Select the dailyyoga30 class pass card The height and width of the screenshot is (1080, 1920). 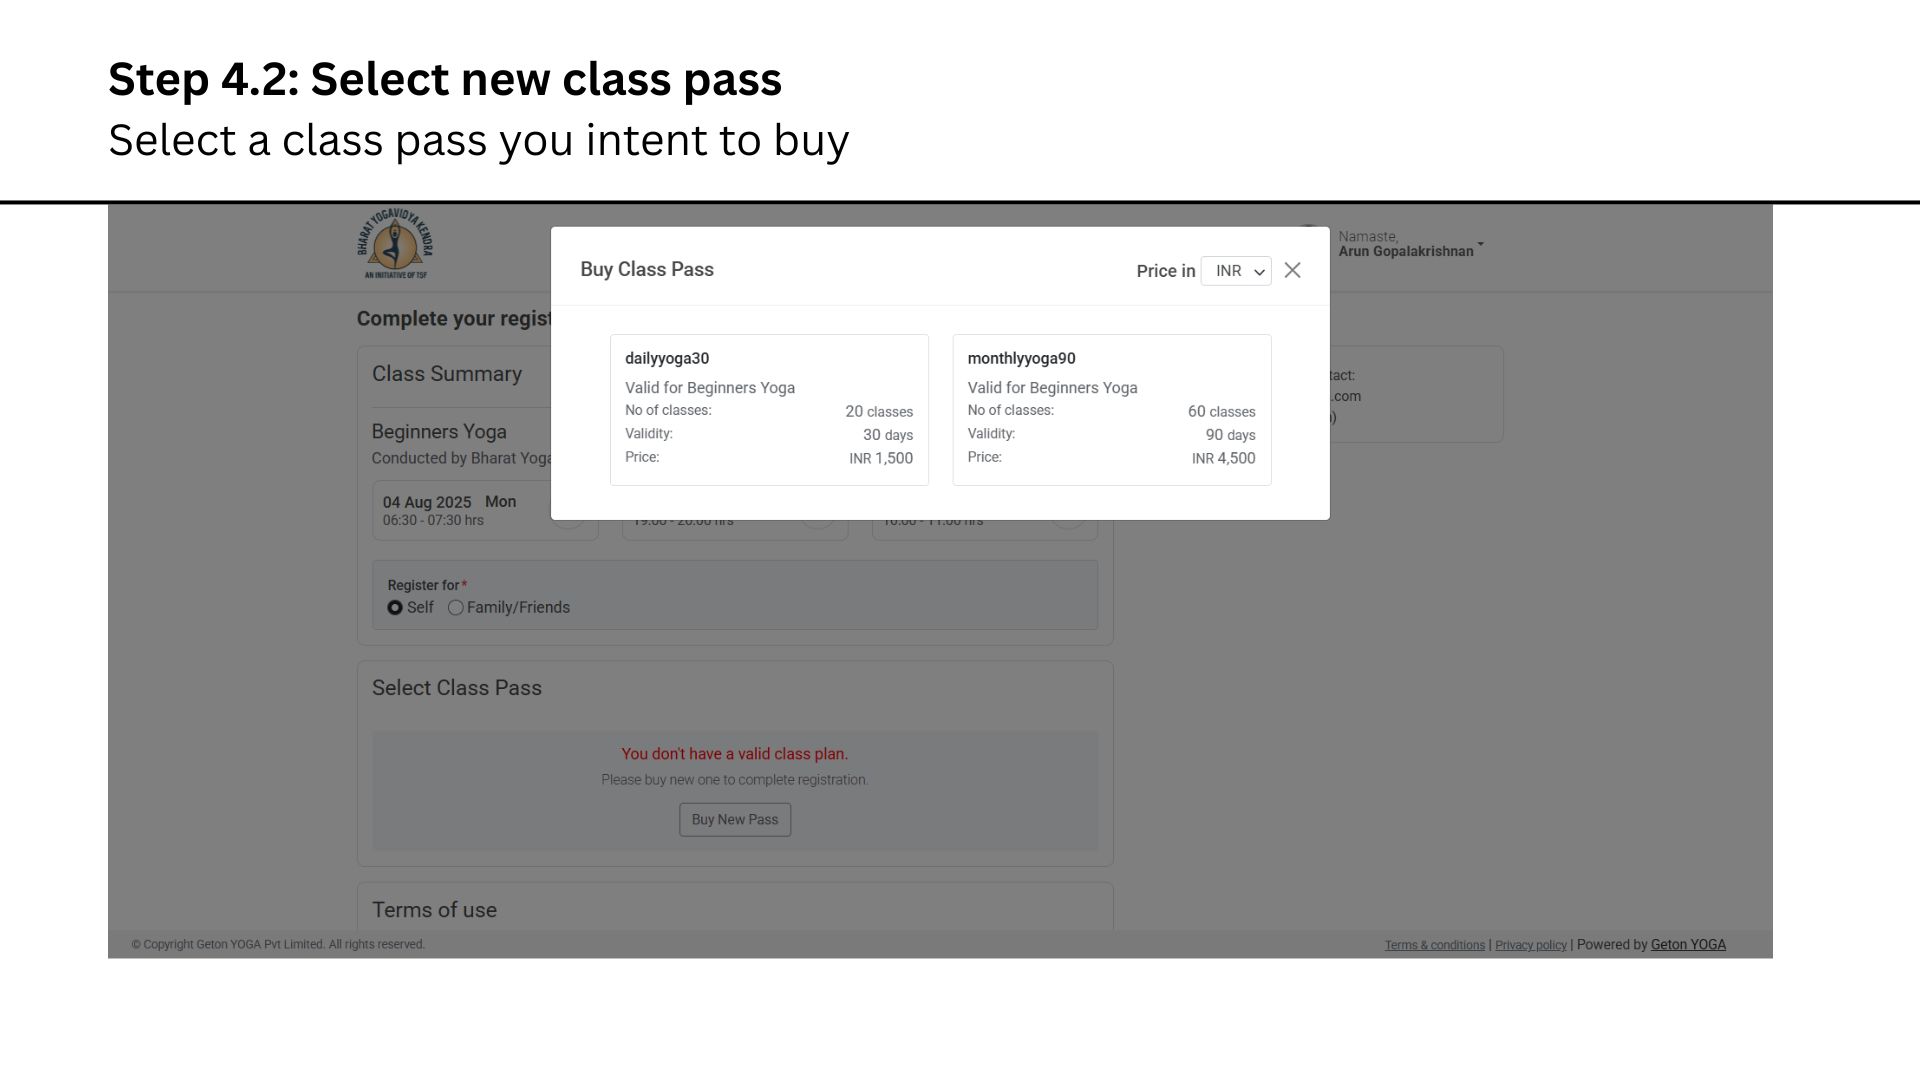click(x=769, y=410)
